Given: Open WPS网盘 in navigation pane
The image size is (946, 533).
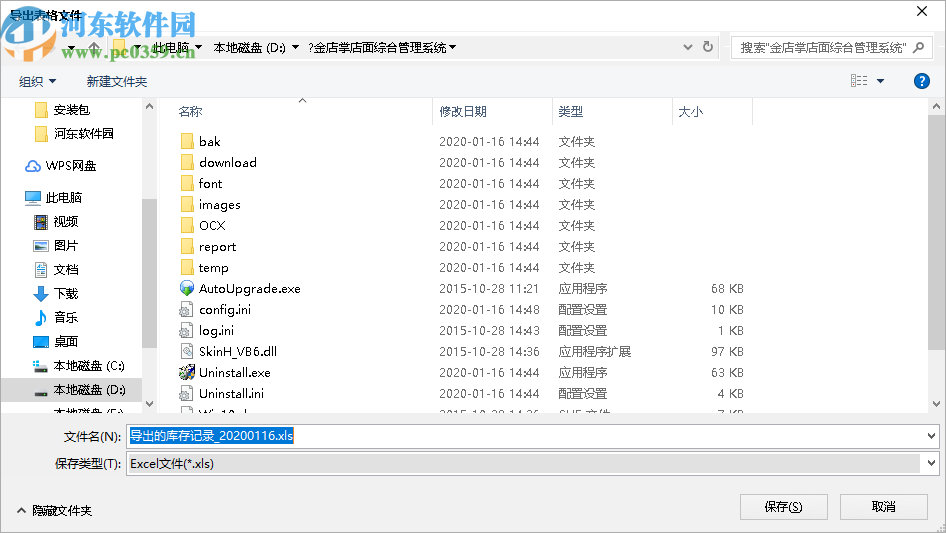Looking at the screenshot, I should [x=60, y=165].
